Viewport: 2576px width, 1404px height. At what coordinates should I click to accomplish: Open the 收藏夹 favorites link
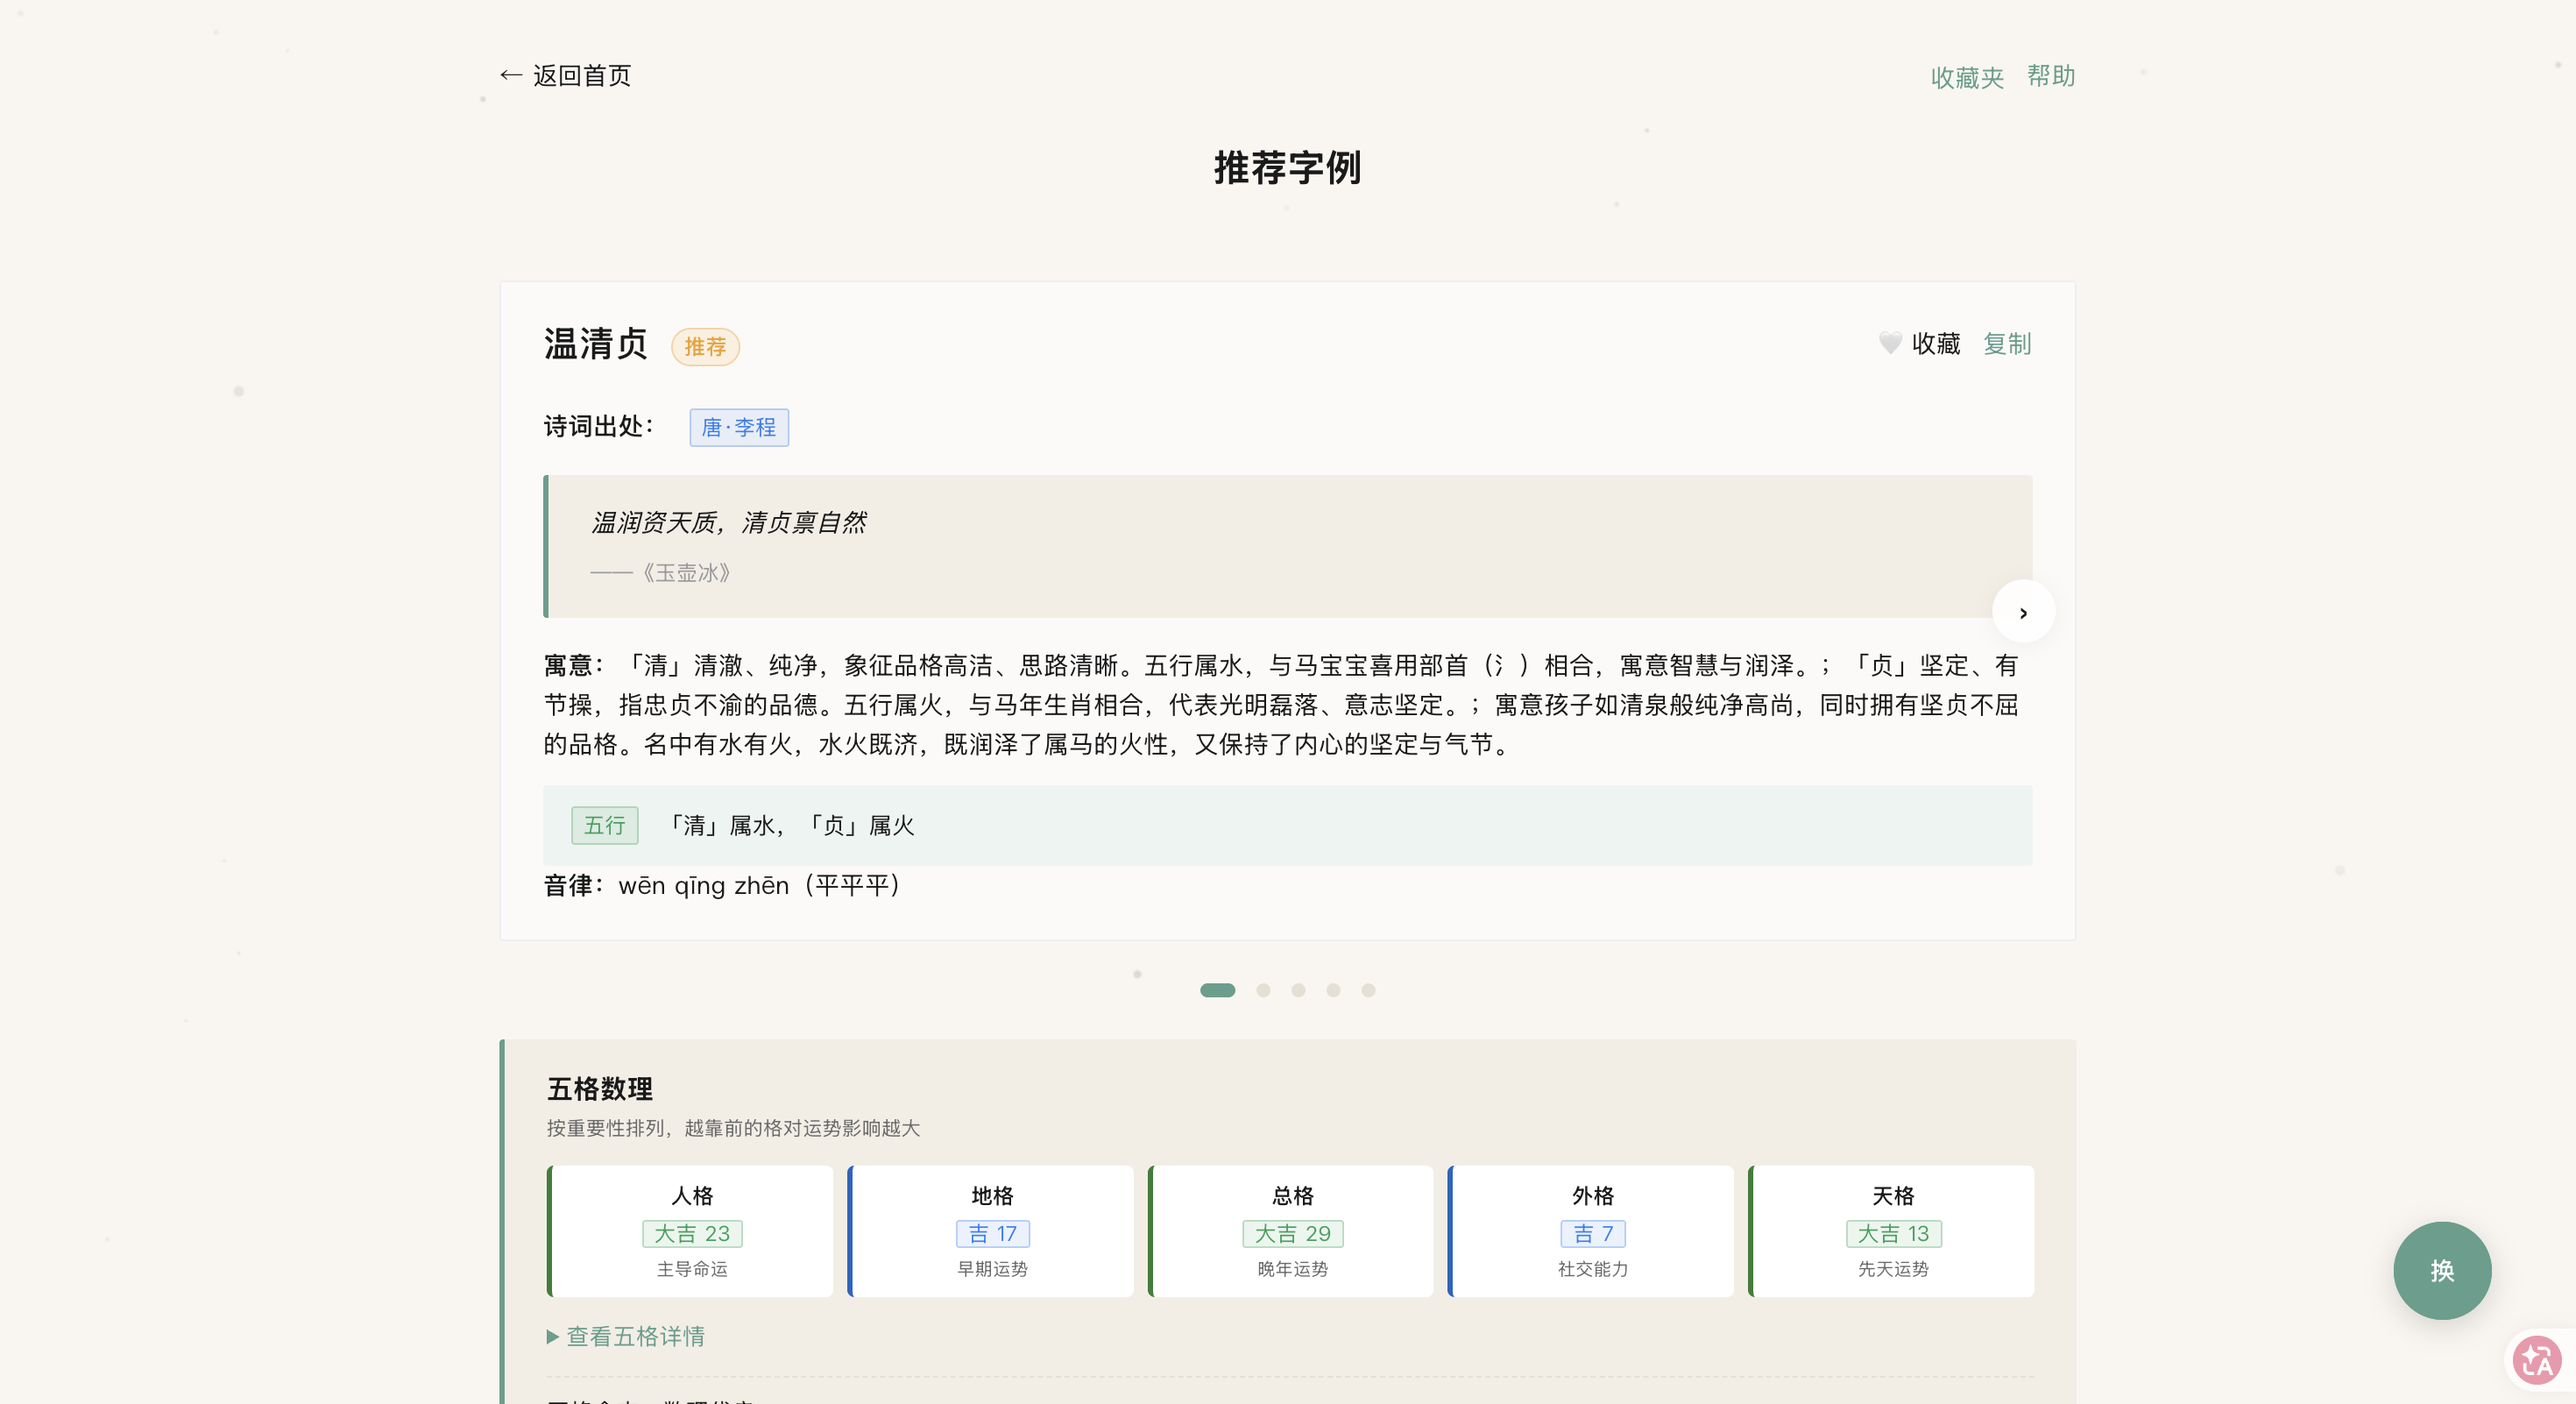pyautogui.click(x=1966, y=77)
